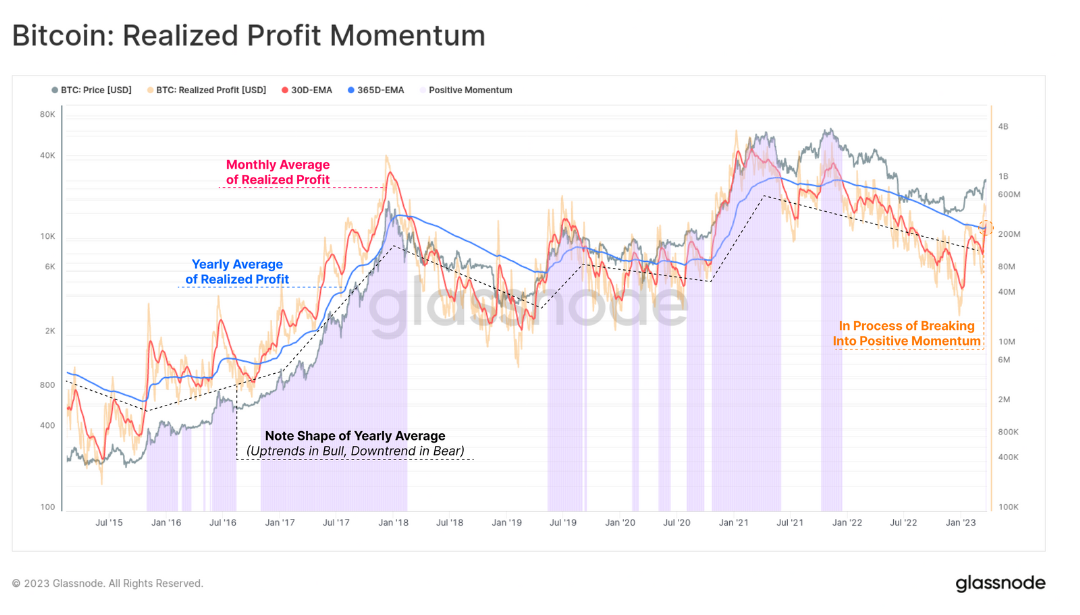
Task: Click the blue dot beside 365D-EMA legend
Action: [351, 90]
